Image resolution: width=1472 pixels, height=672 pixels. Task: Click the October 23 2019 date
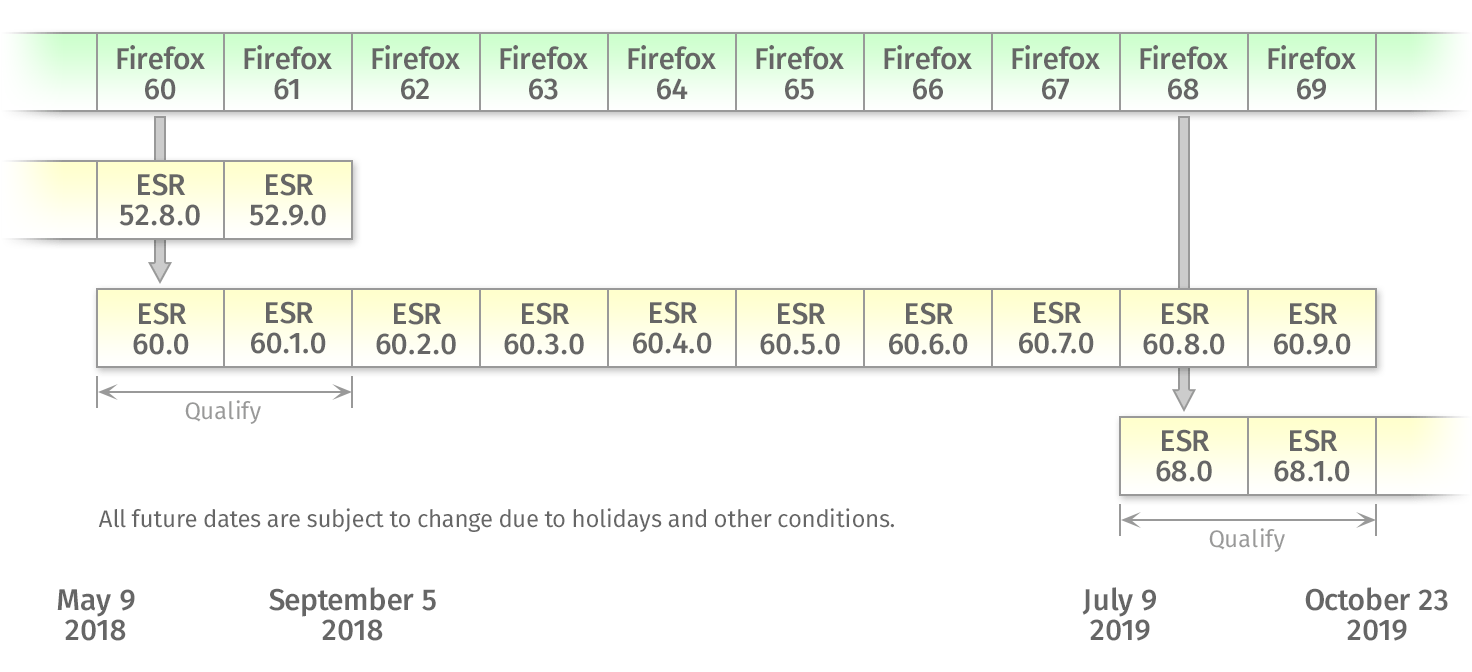[1376, 615]
